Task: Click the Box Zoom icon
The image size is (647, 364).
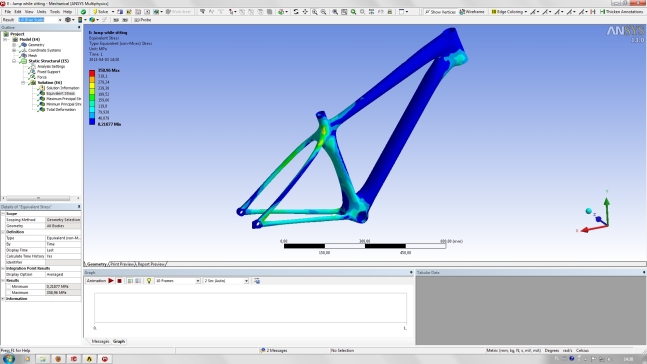Action: coord(324,12)
